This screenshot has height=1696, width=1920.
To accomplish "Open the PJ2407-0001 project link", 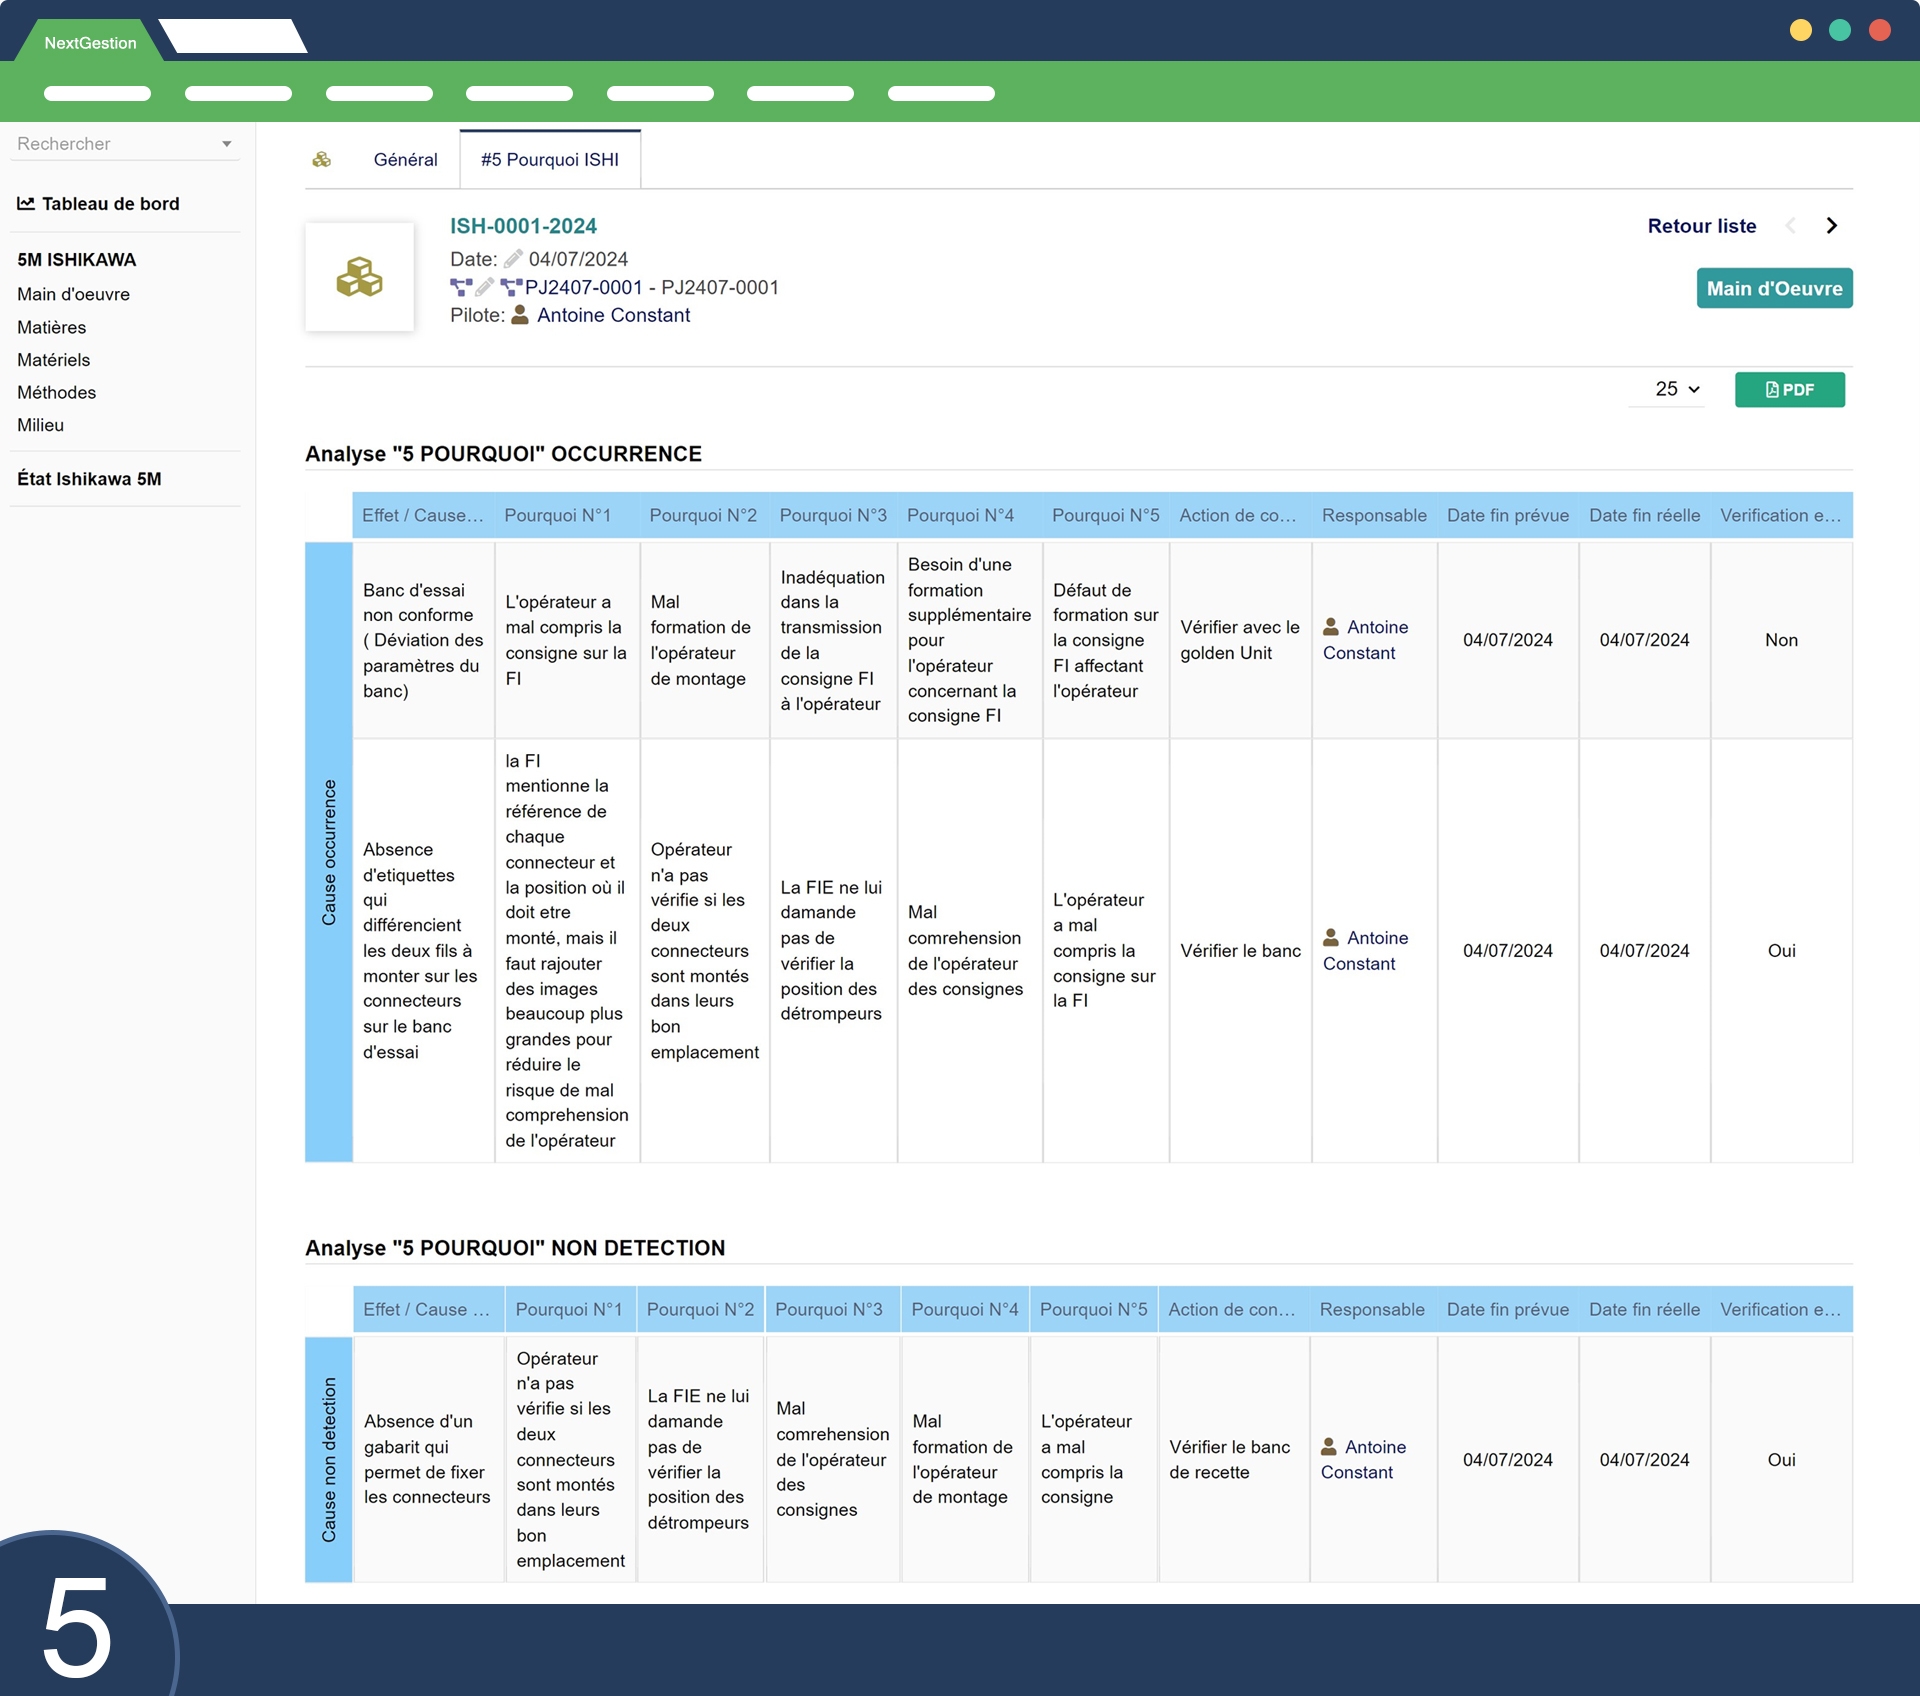I will pyautogui.click(x=583, y=288).
